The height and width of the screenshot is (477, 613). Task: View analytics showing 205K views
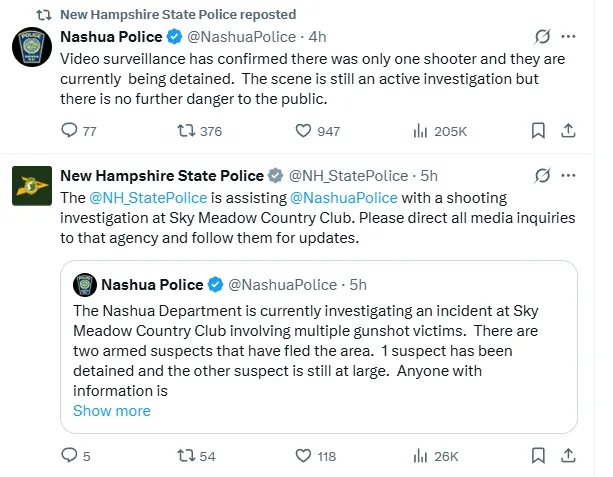421,131
